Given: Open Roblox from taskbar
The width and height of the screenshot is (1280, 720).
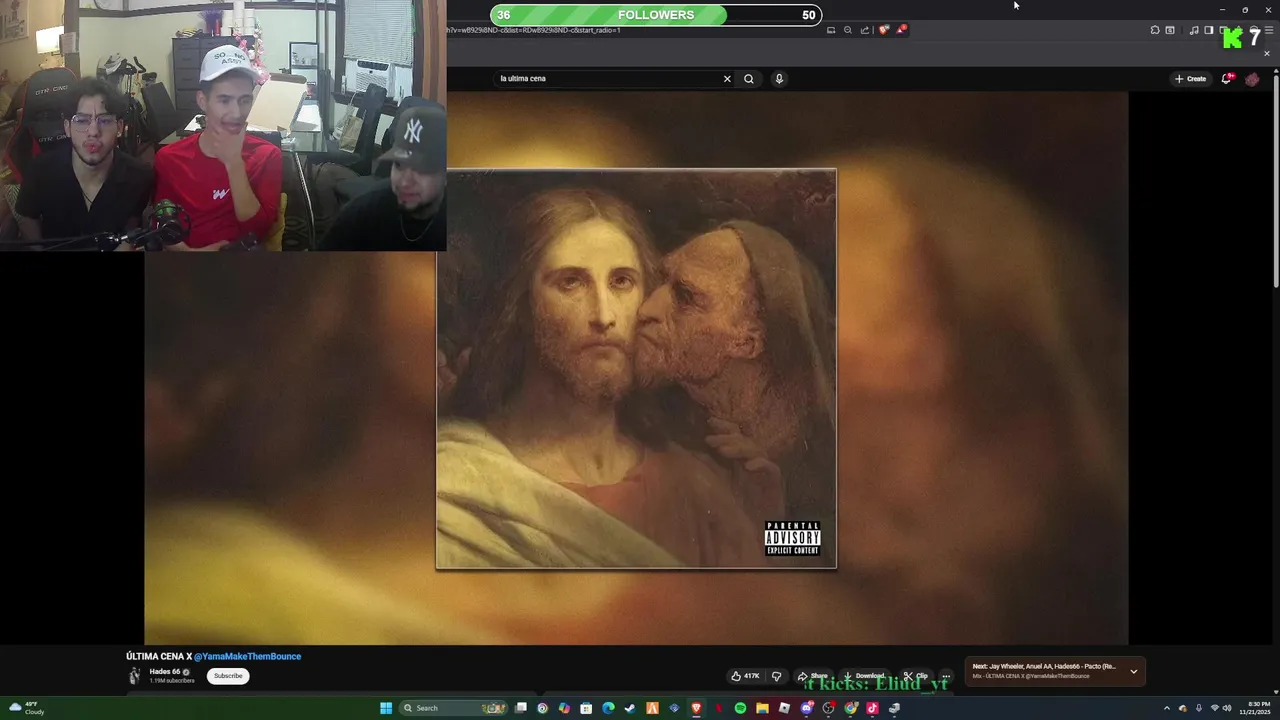Looking at the screenshot, I should tap(784, 708).
